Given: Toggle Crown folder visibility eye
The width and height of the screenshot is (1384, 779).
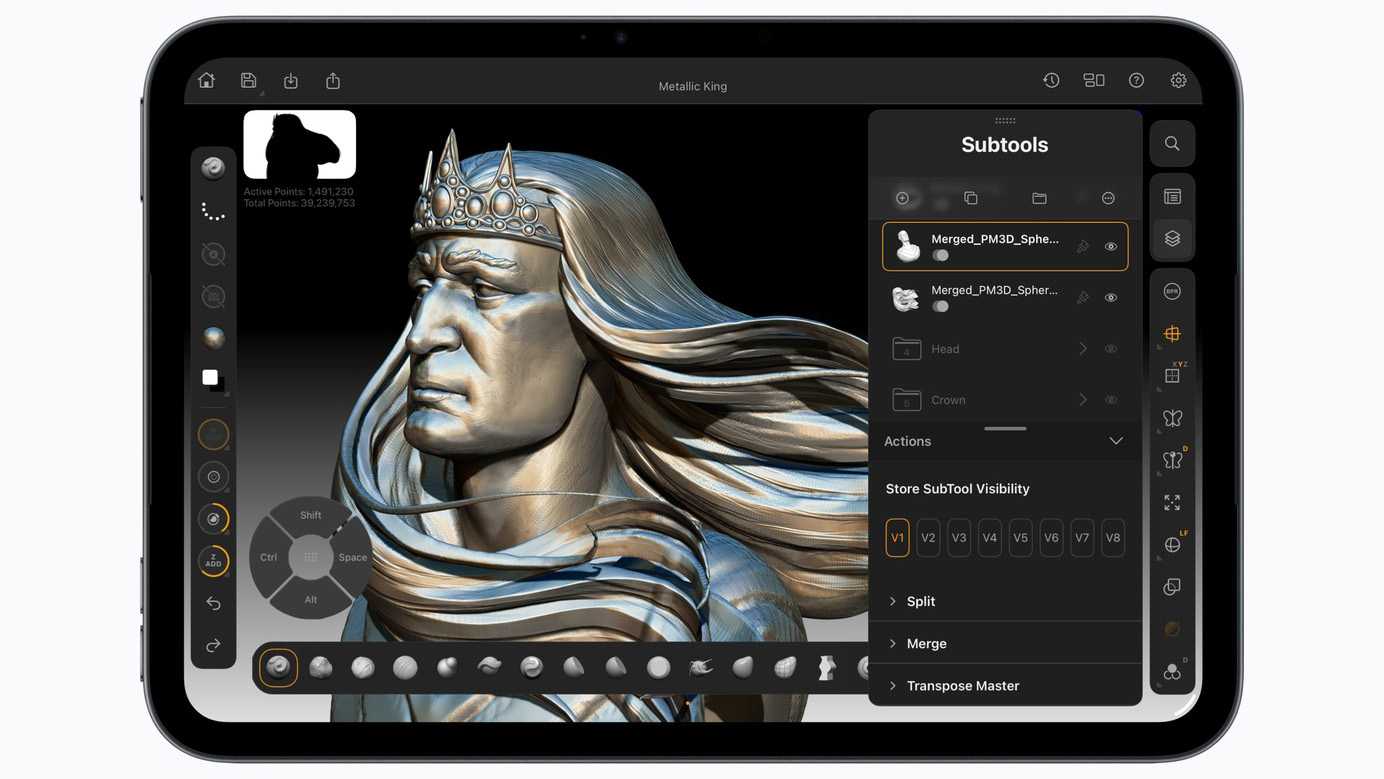Looking at the screenshot, I should click(x=1111, y=400).
